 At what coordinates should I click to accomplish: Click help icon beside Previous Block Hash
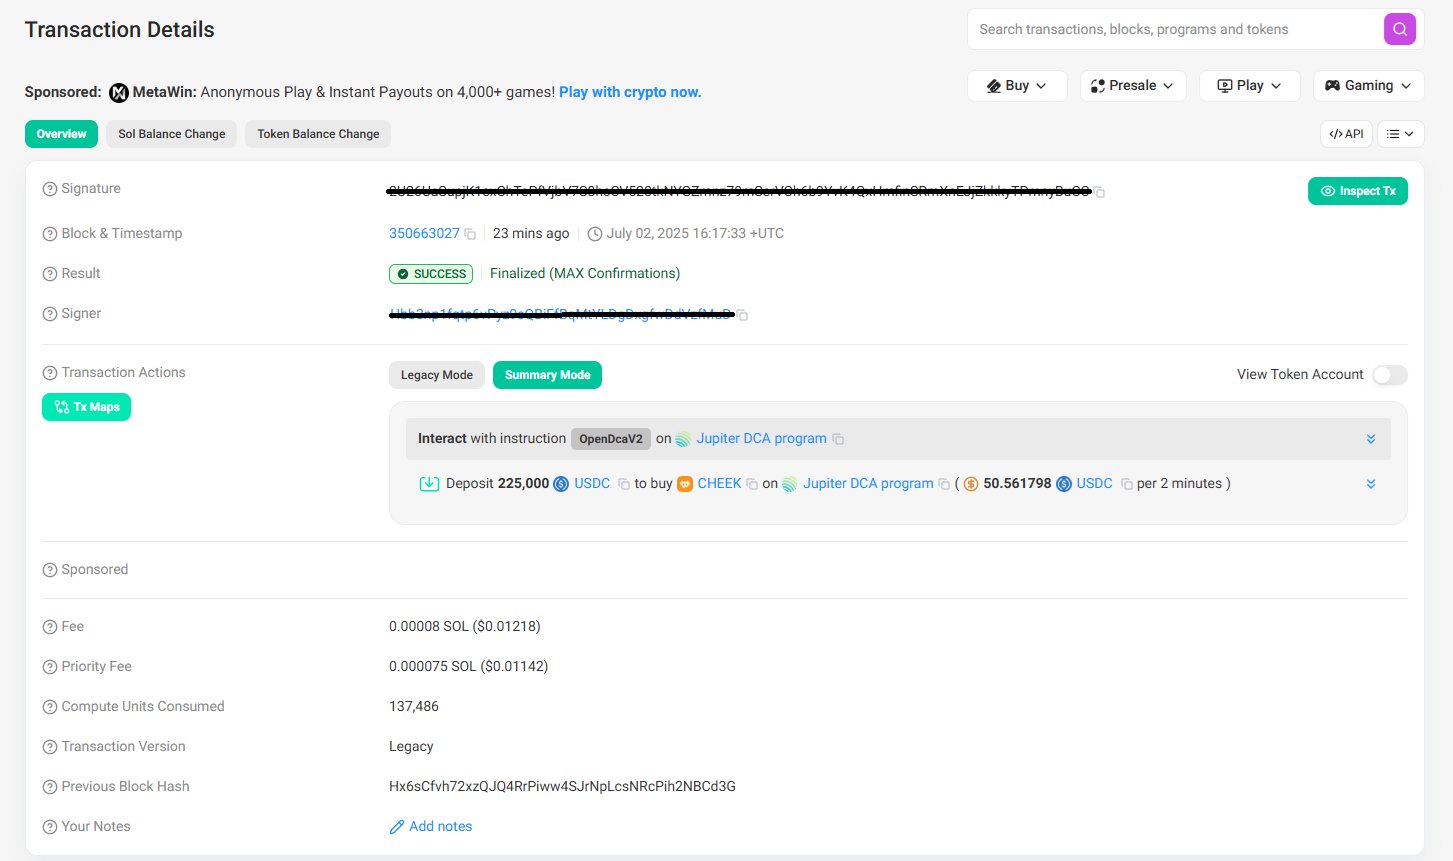pos(50,787)
